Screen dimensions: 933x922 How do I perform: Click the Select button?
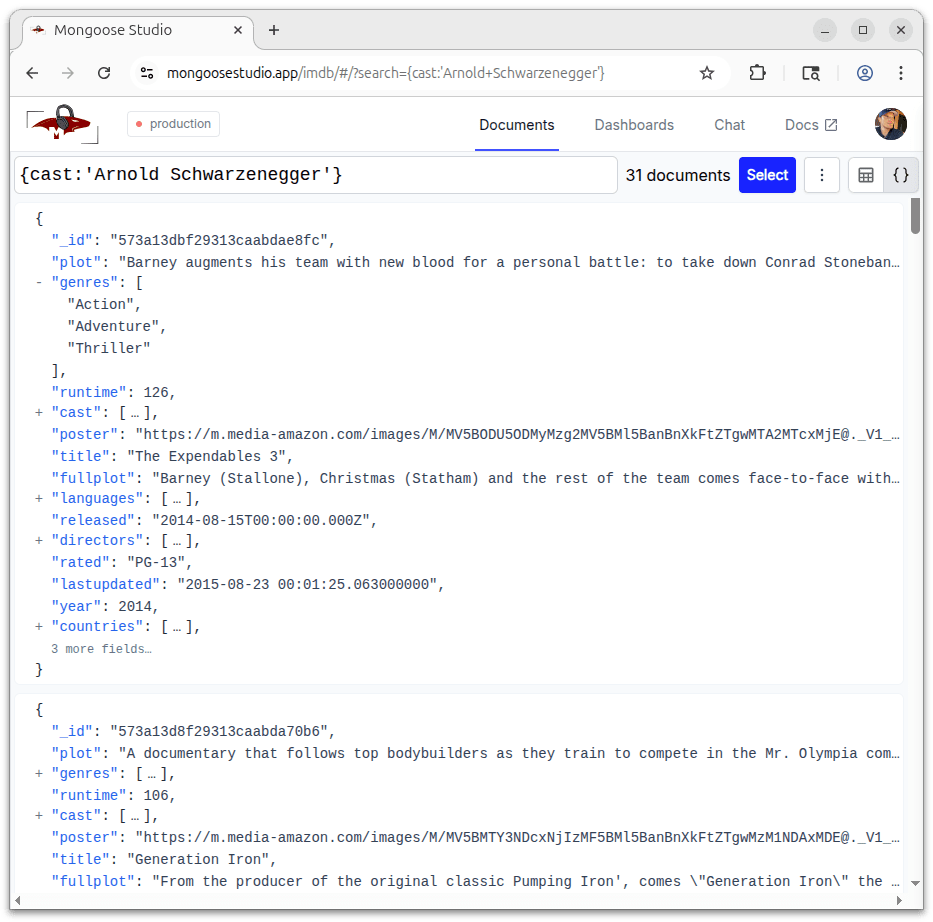[767, 175]
